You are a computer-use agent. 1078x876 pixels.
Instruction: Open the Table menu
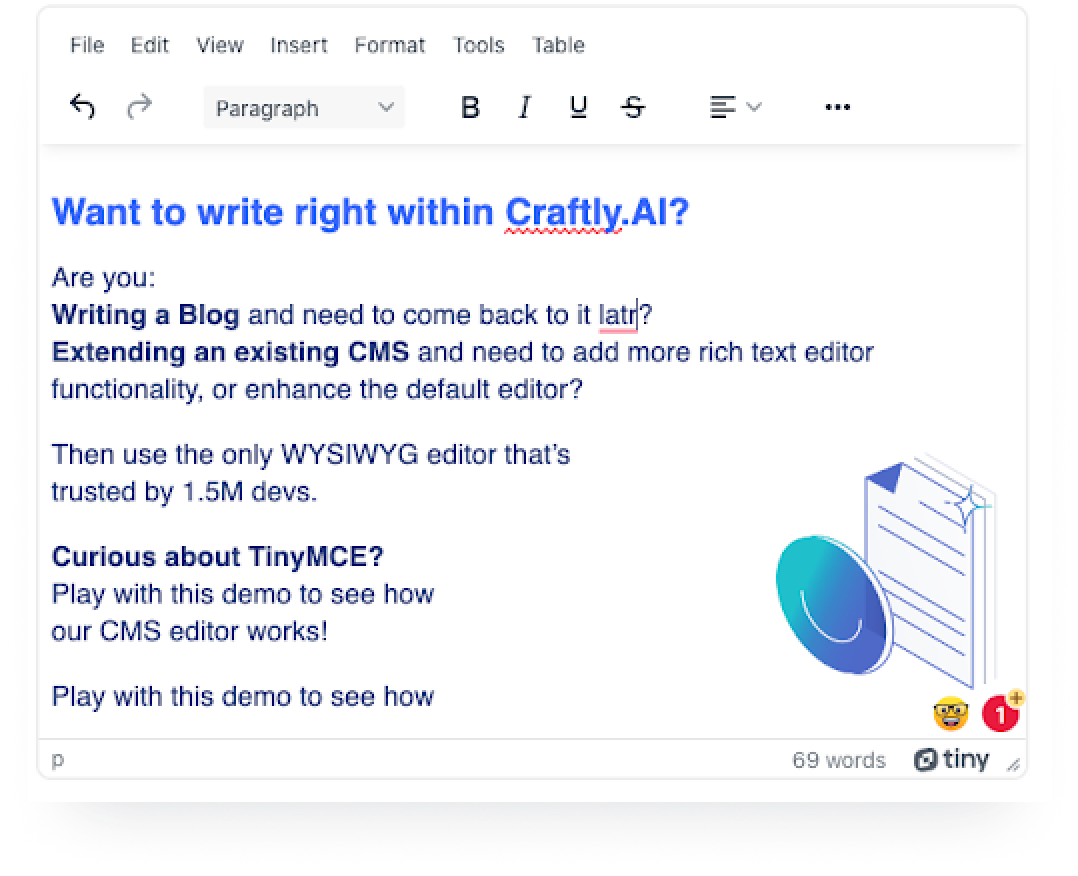(558, 45)
